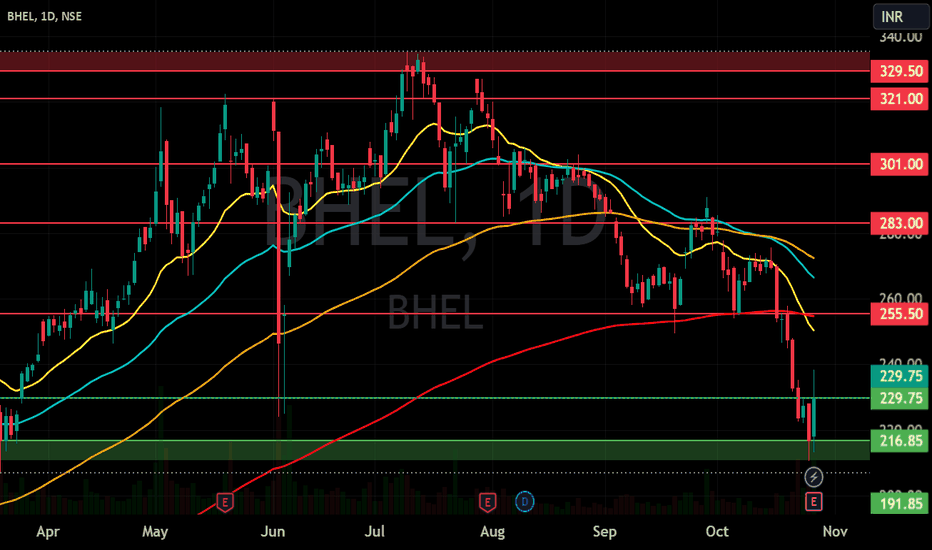Viewport: 932px width, 550px height.
Task: Click the bright green 229.75 line label
Action: click(x=900, y=398)
